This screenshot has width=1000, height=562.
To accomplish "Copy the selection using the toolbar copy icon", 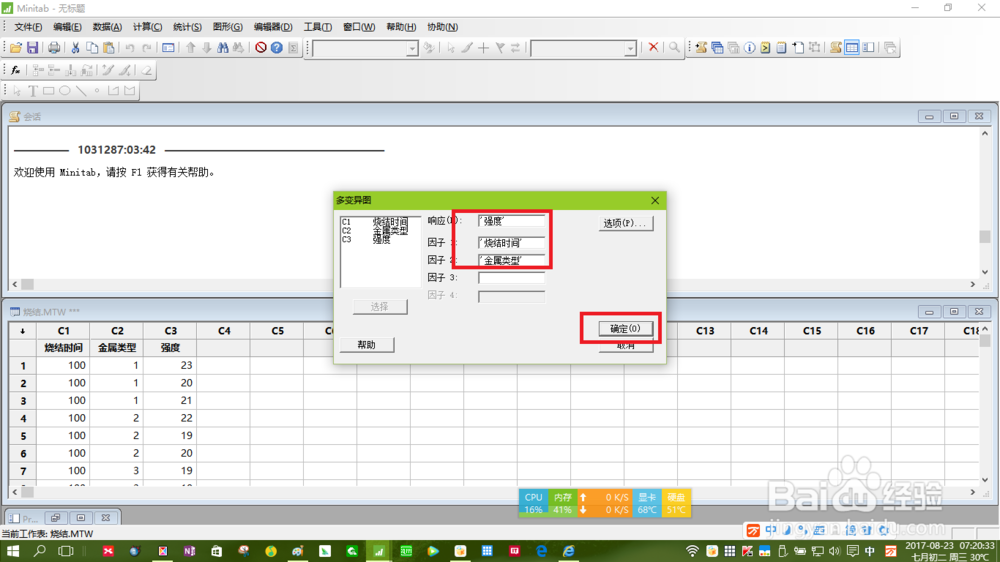I will click(92, 48).
